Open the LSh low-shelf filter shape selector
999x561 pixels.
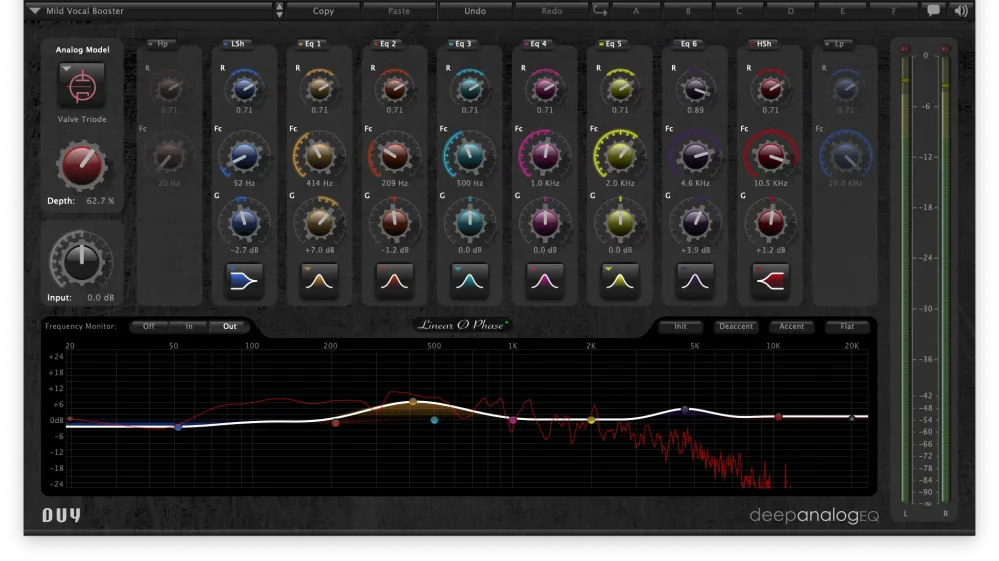(x=244, y=280)
